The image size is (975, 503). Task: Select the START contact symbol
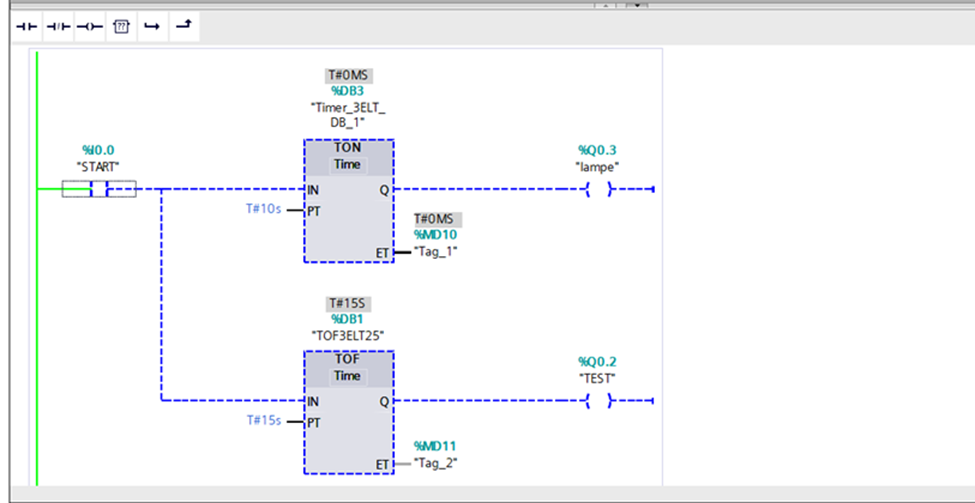click(x=99, y=189)
